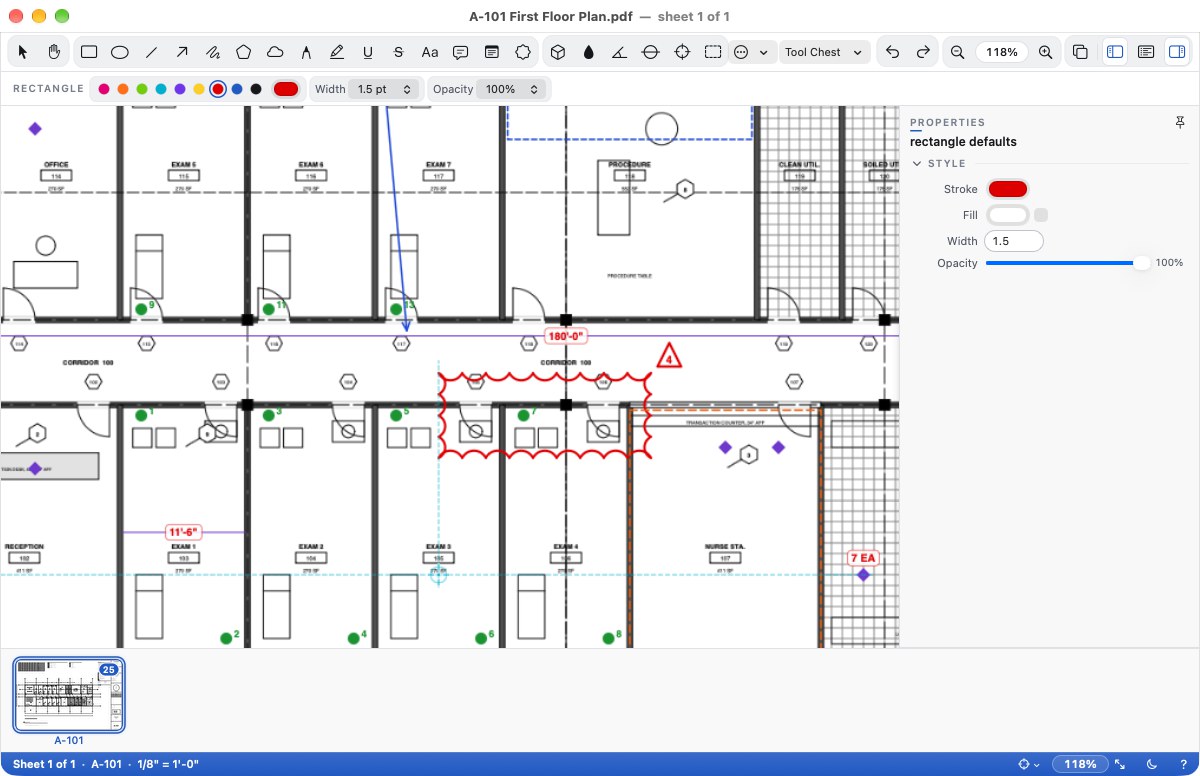
Task: Select the Underline text tool
Action: pyautogui.click(x=368, y=52)
